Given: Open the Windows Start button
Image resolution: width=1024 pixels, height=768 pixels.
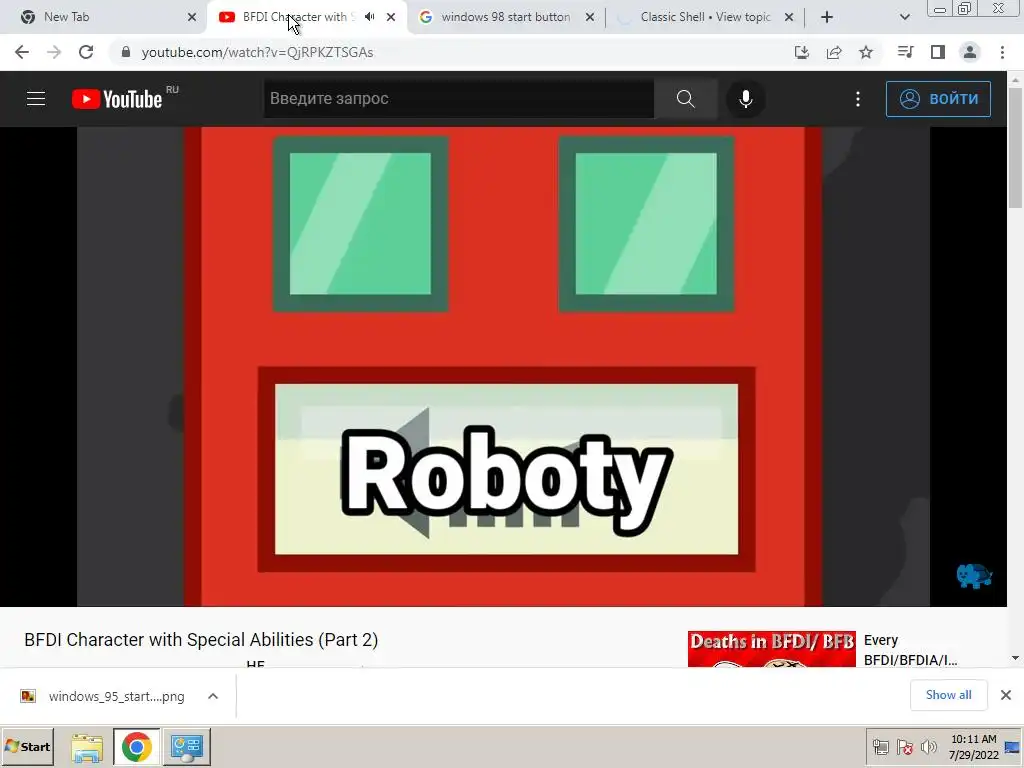Looking at the screenshot, I should coord(27,746).
